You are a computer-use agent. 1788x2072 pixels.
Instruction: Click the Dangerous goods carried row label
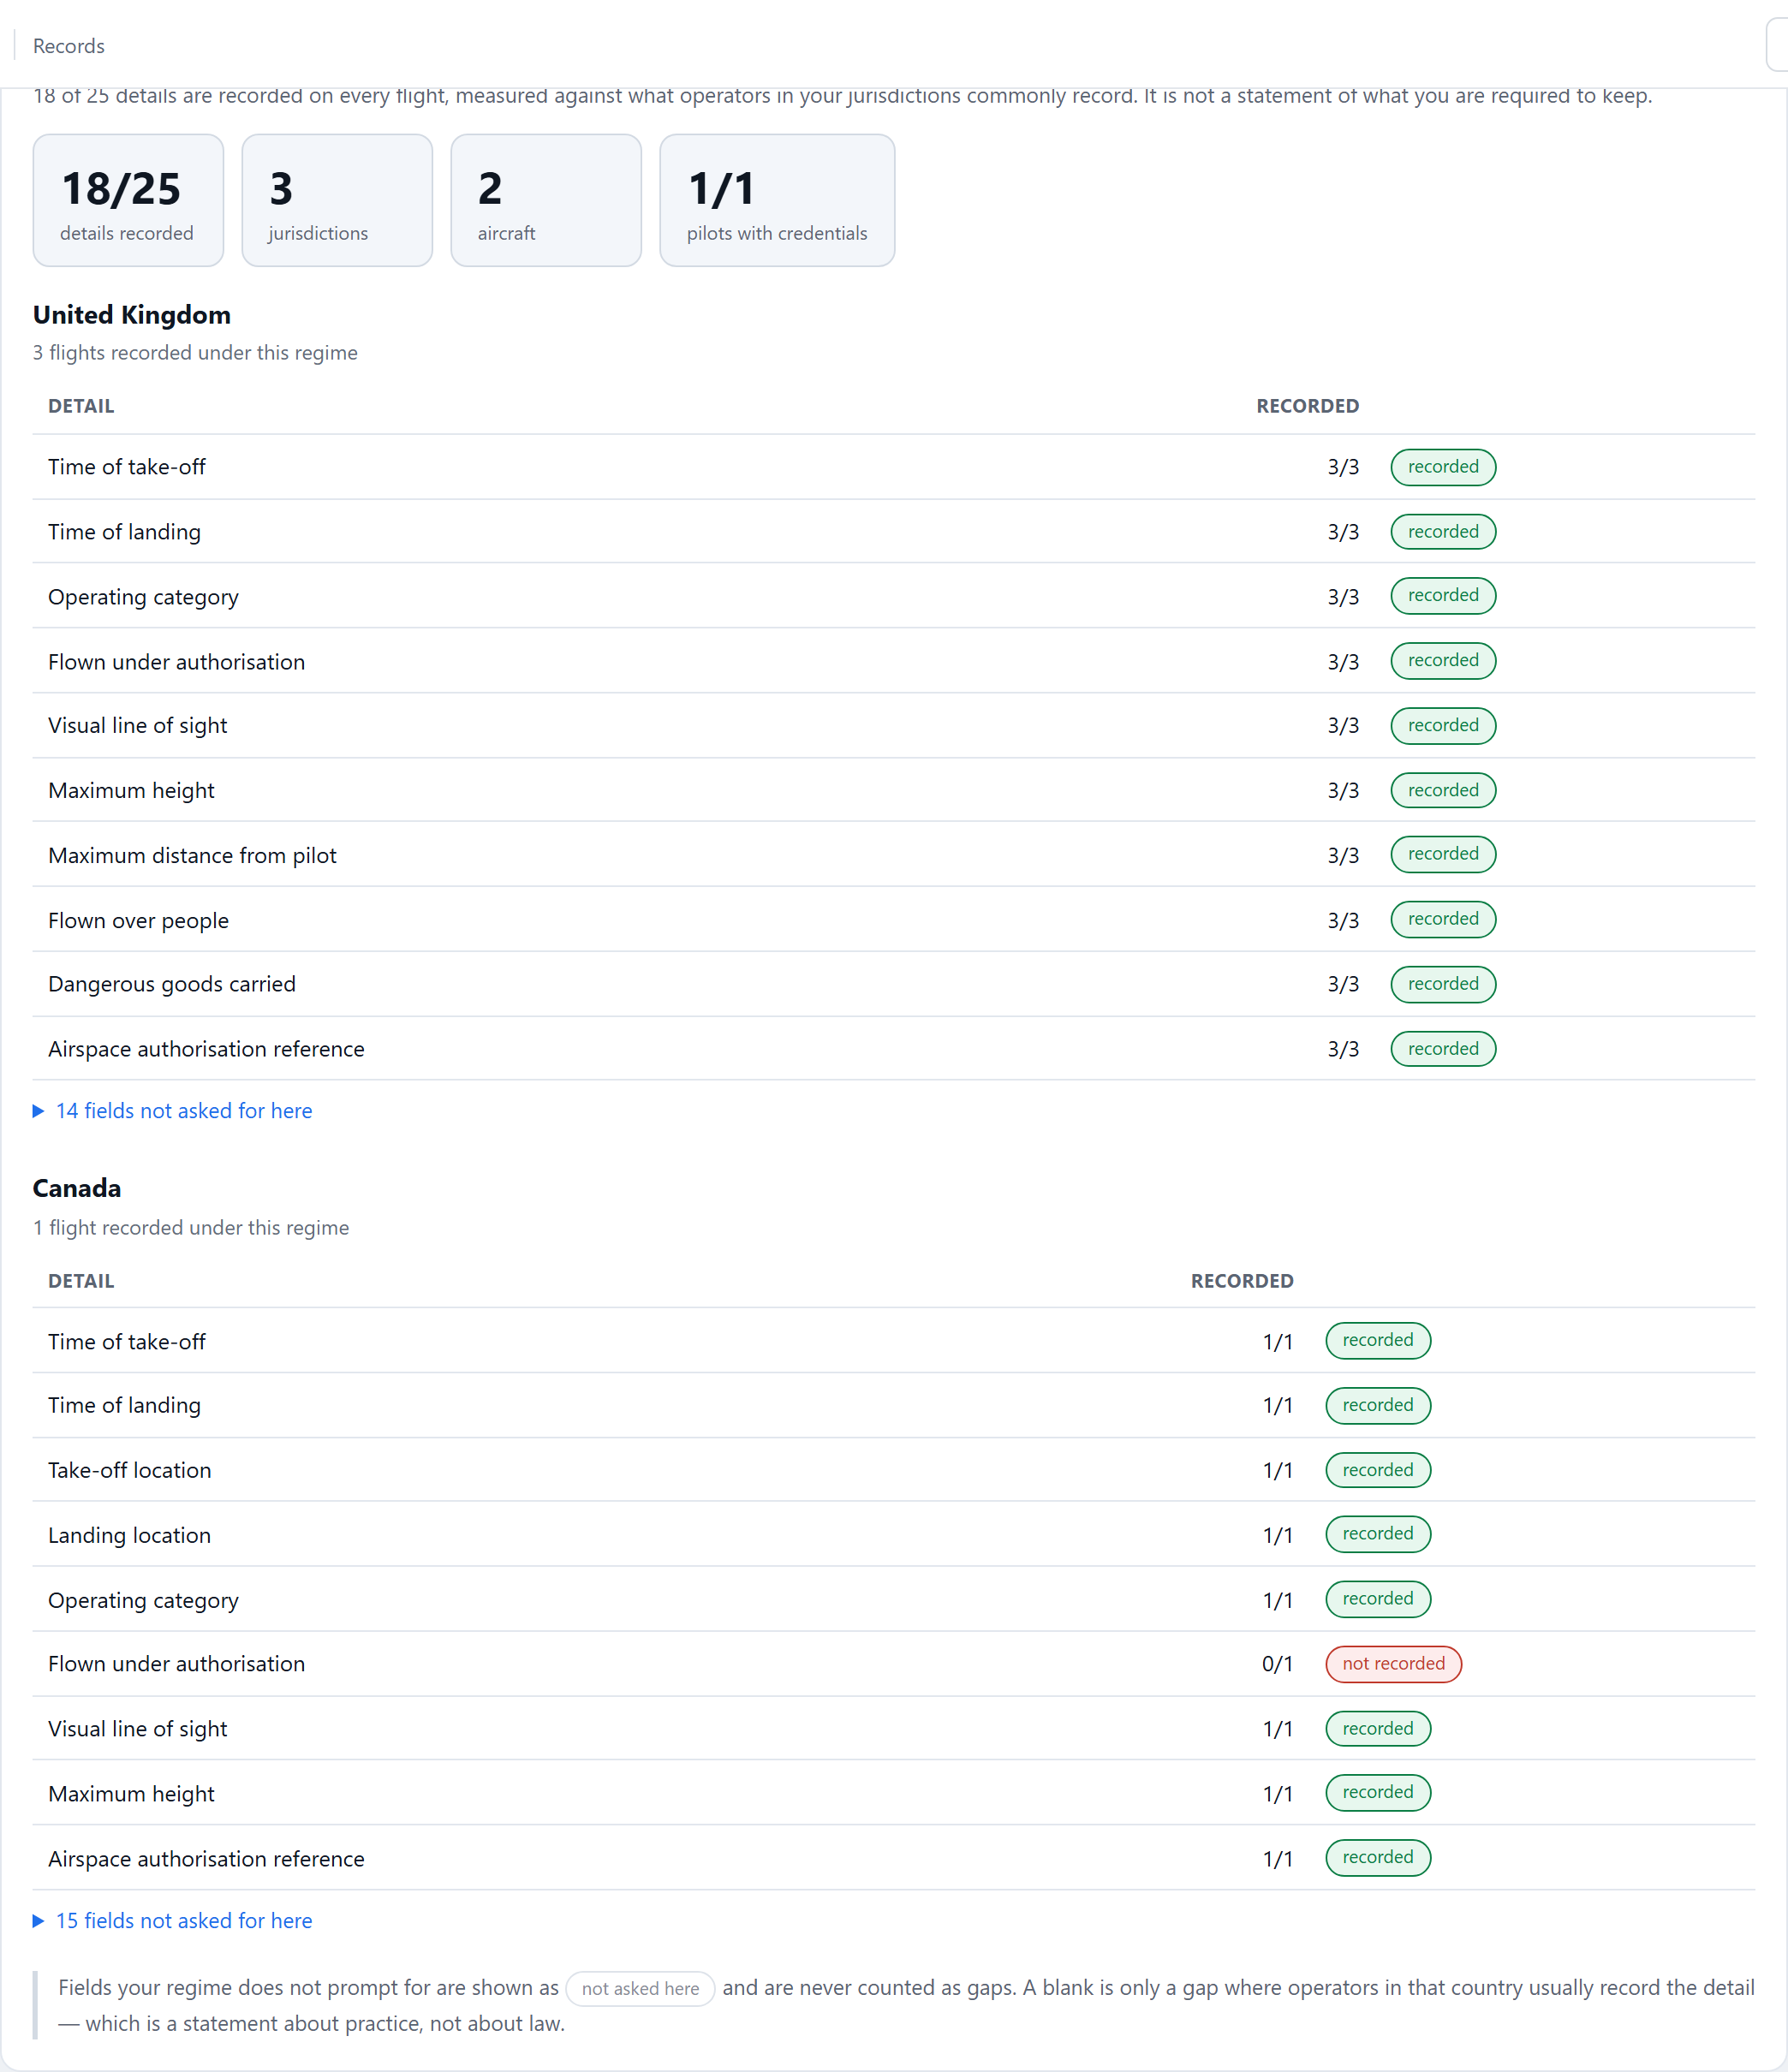point(172,985)
